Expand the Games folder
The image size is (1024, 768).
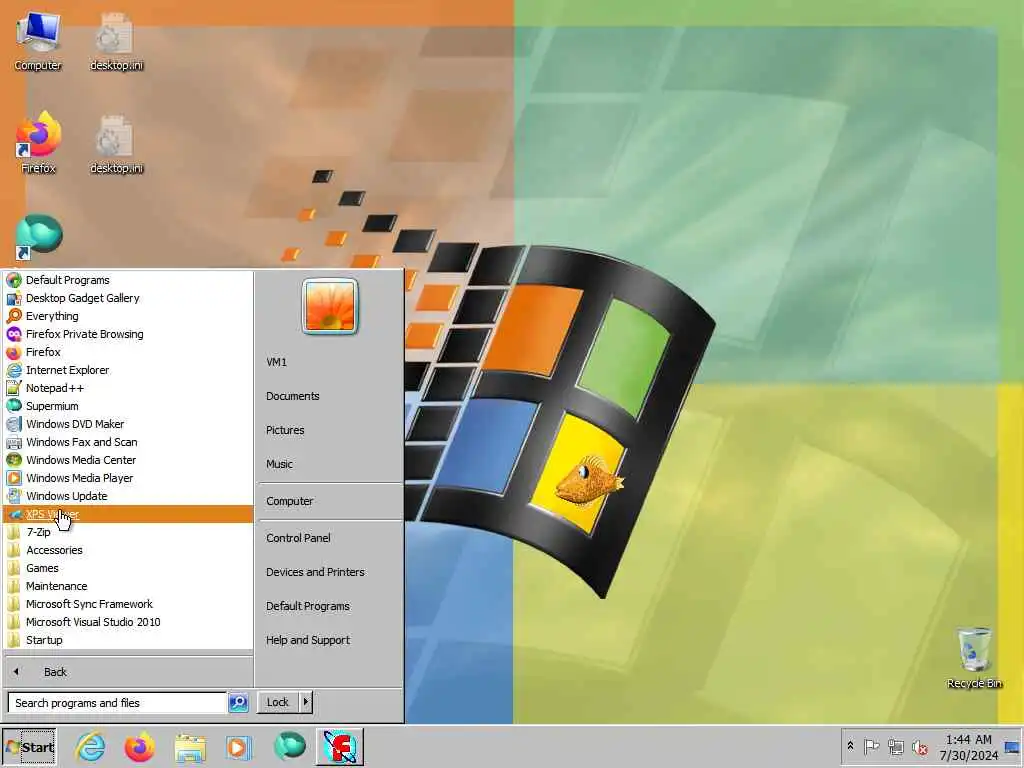[128, 568]
